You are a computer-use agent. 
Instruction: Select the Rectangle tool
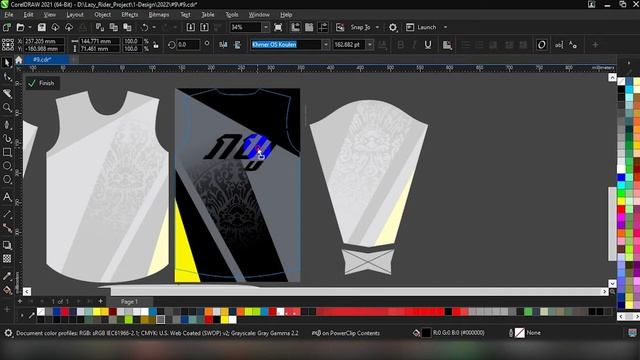(x=7, y=152)
